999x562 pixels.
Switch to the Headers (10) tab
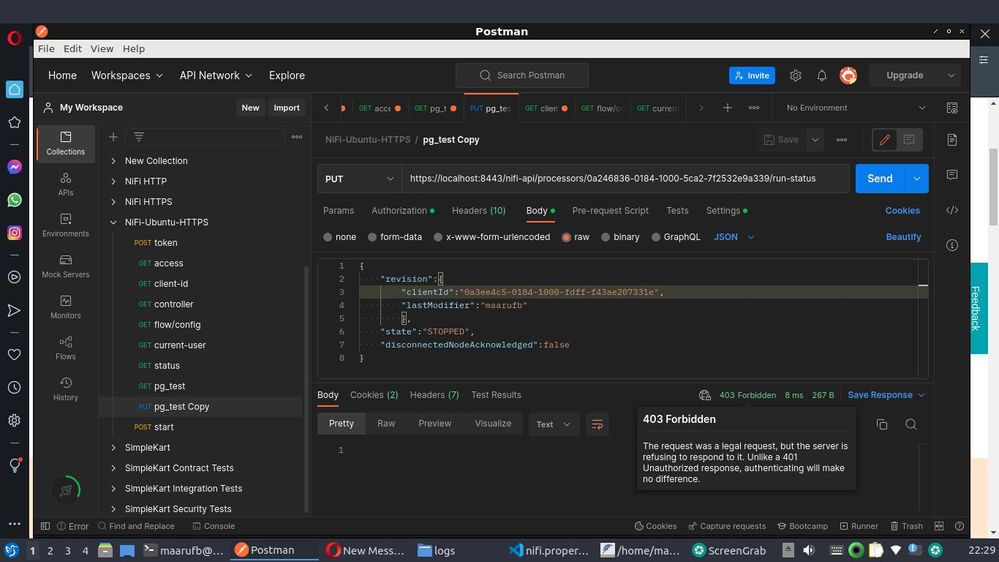[x=478, y=211]
